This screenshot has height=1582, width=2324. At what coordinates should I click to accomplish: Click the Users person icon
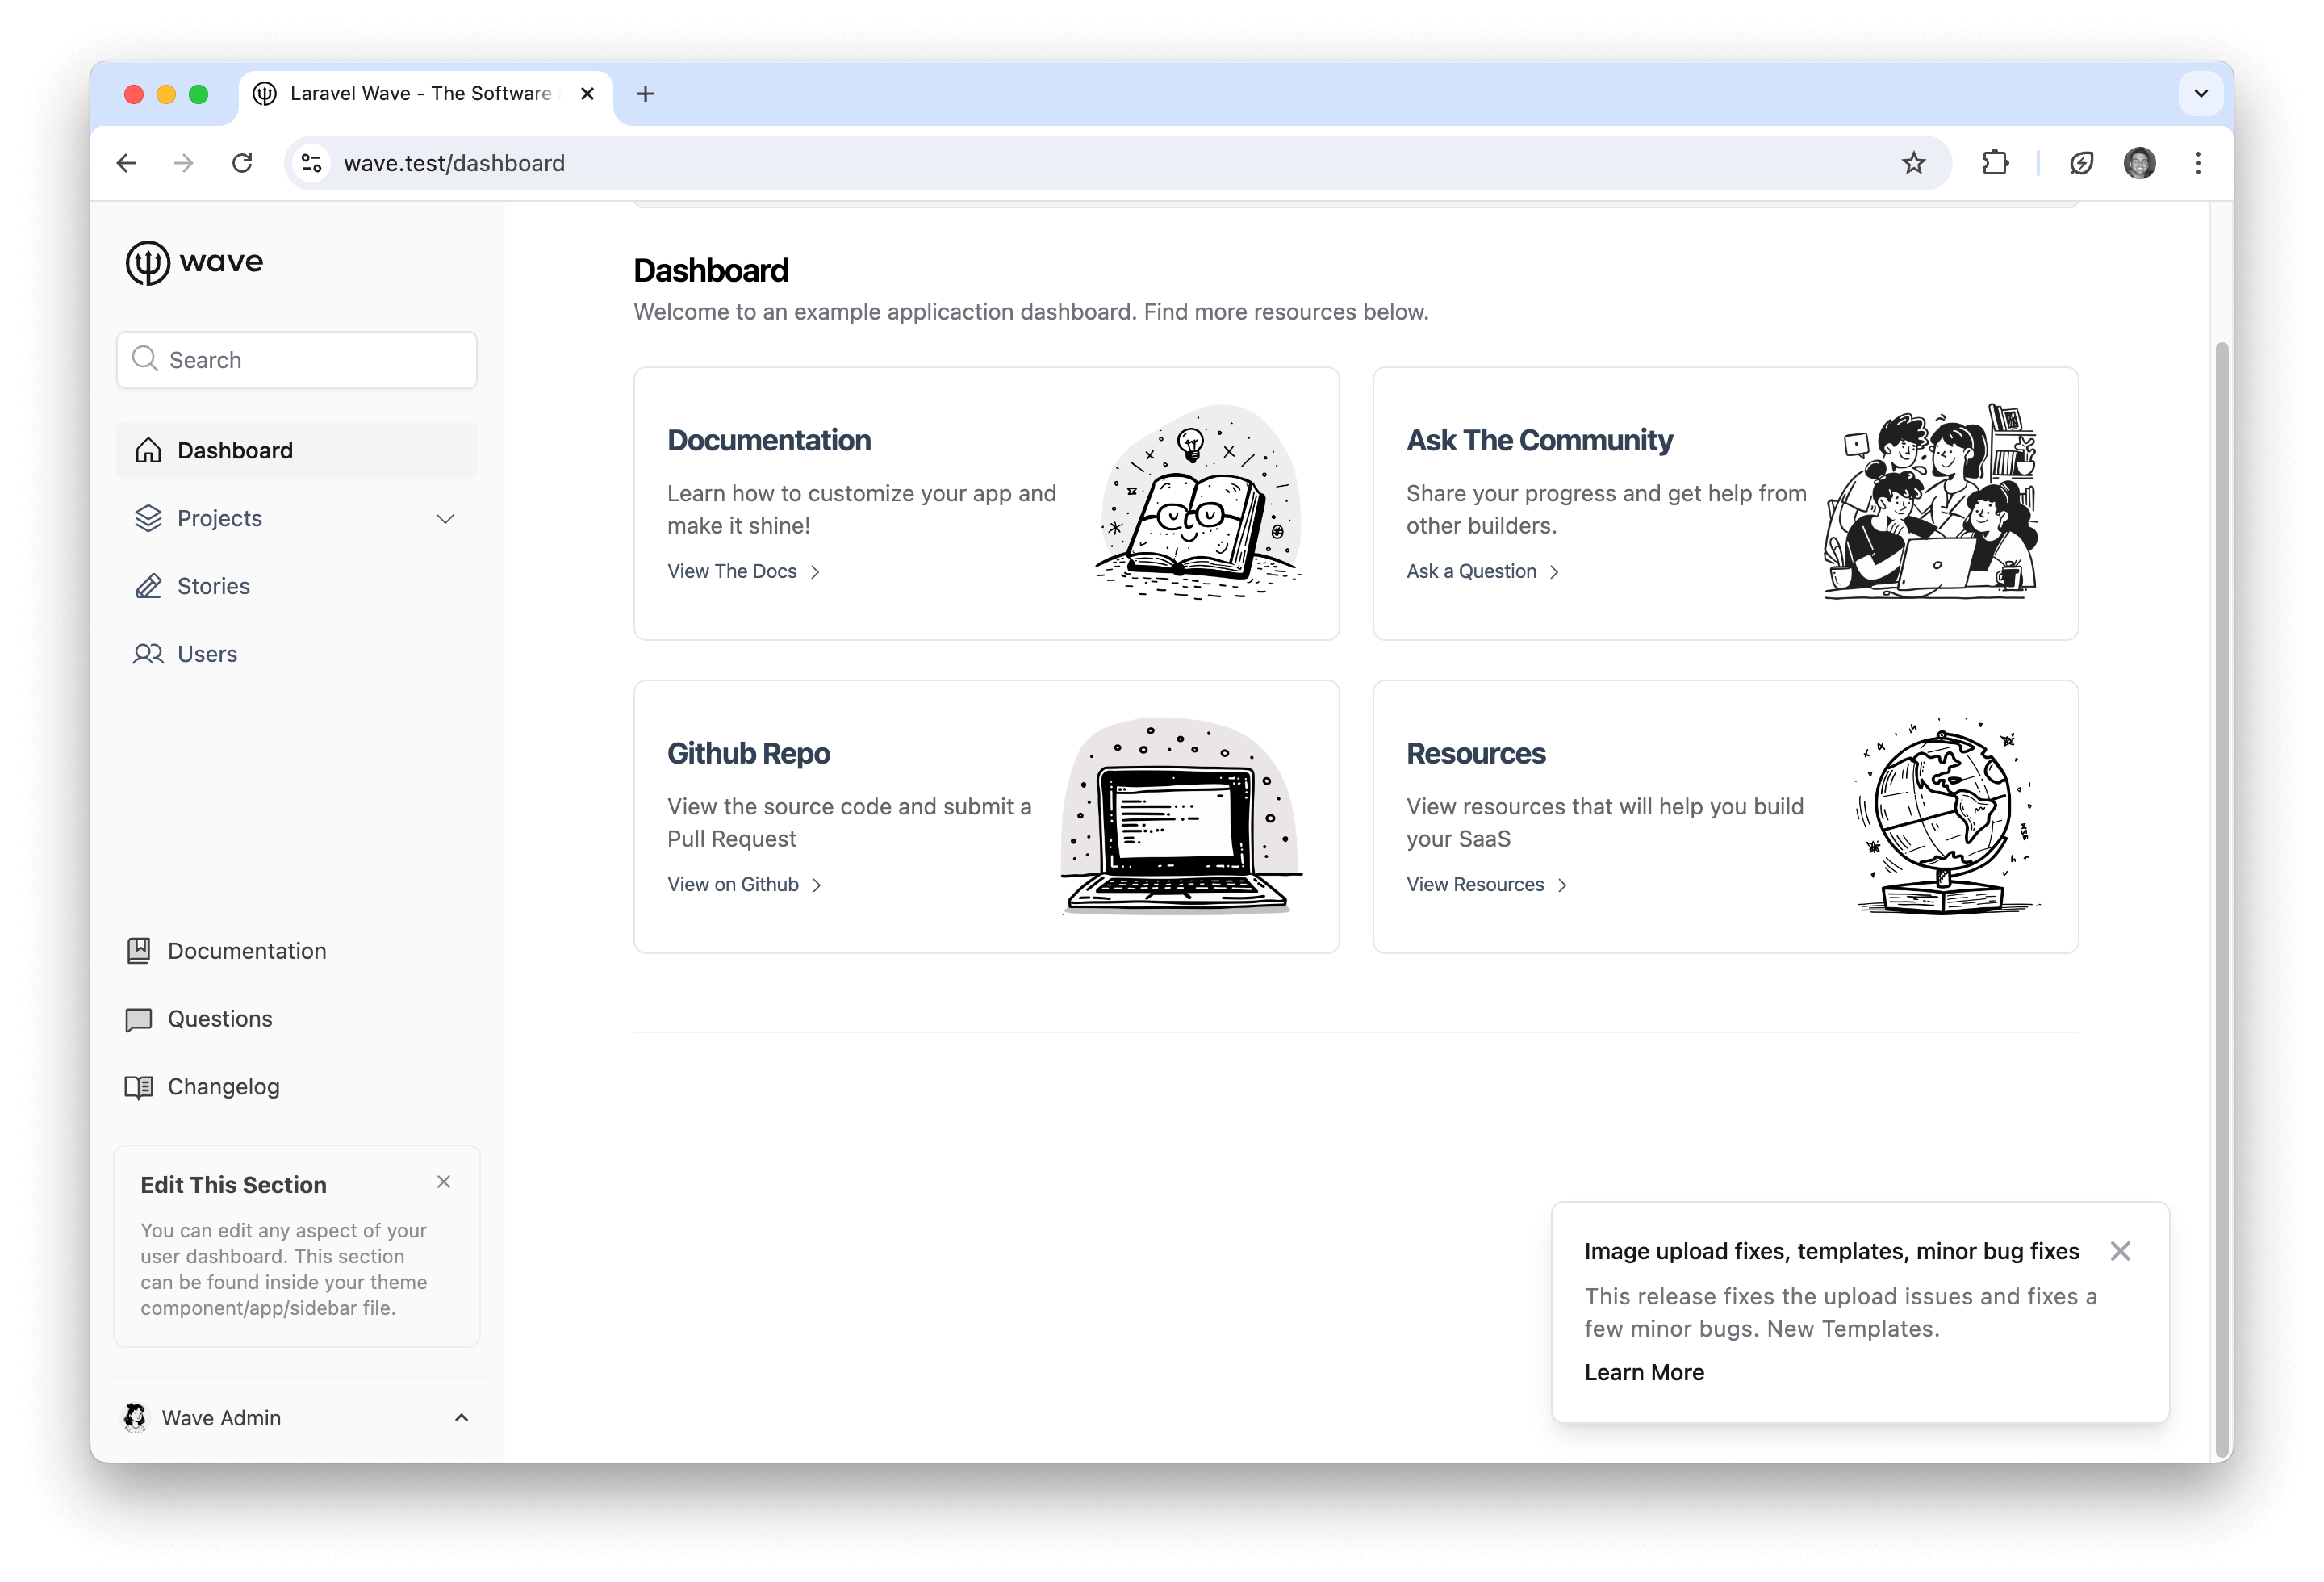pyautogui.click(x=148, y=653)
